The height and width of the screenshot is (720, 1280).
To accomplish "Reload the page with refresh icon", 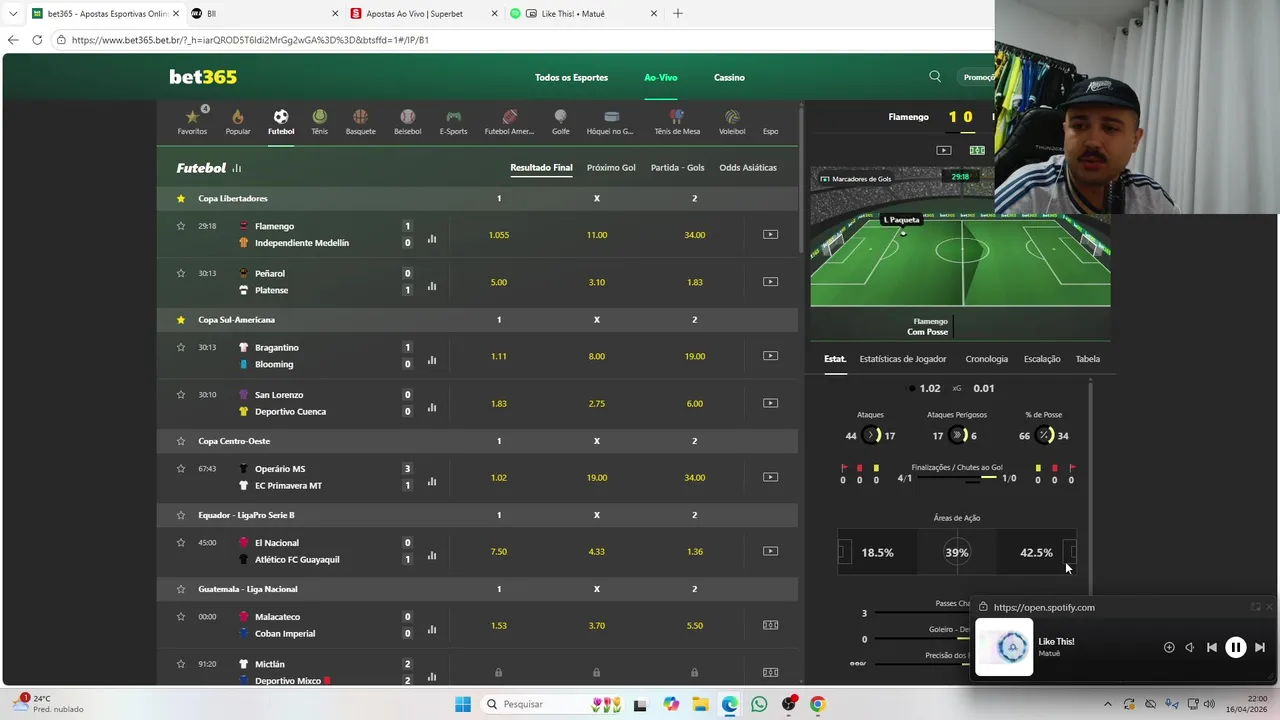I will [37, 40].
